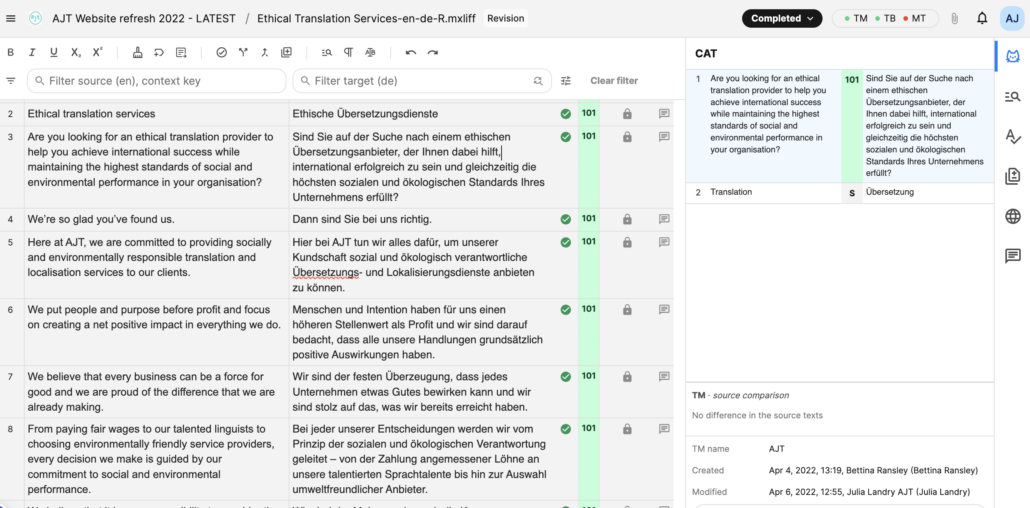Apply underline formatting
Screen dimensions: 1030x508
click(x=54, y=53)
